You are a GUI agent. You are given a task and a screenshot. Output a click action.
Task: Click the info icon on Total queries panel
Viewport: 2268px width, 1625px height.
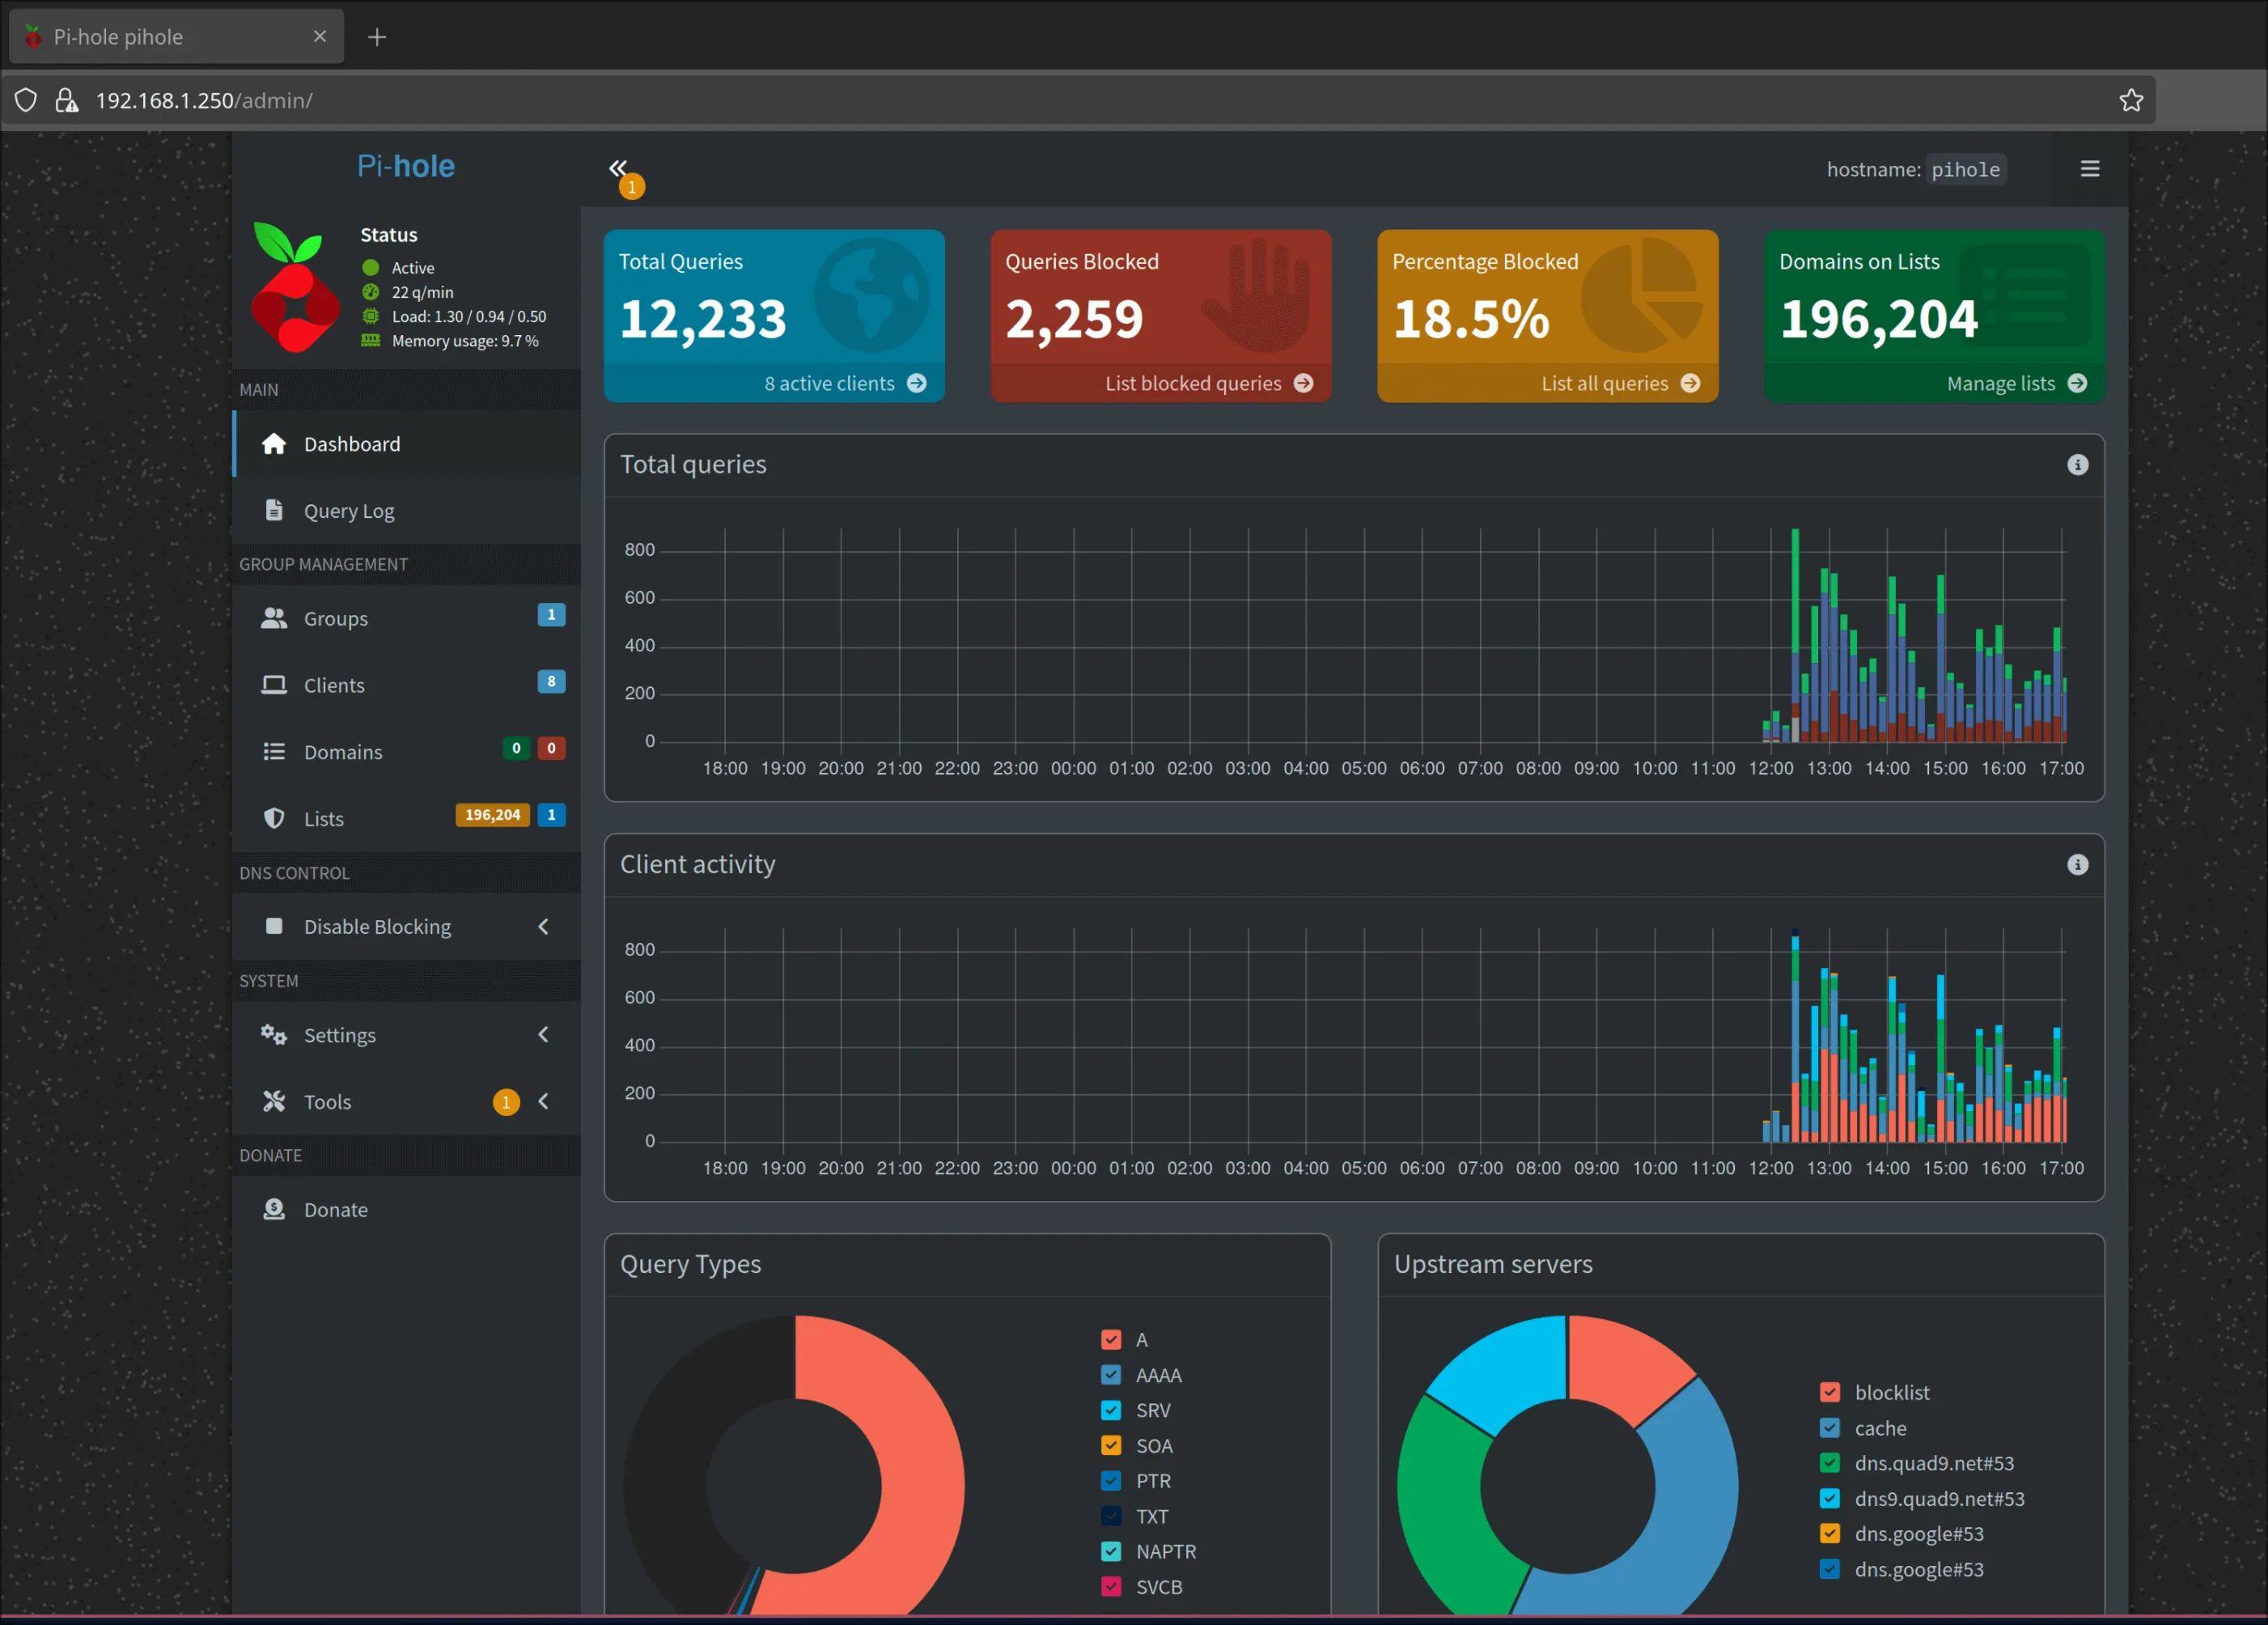pos(2079,464)
